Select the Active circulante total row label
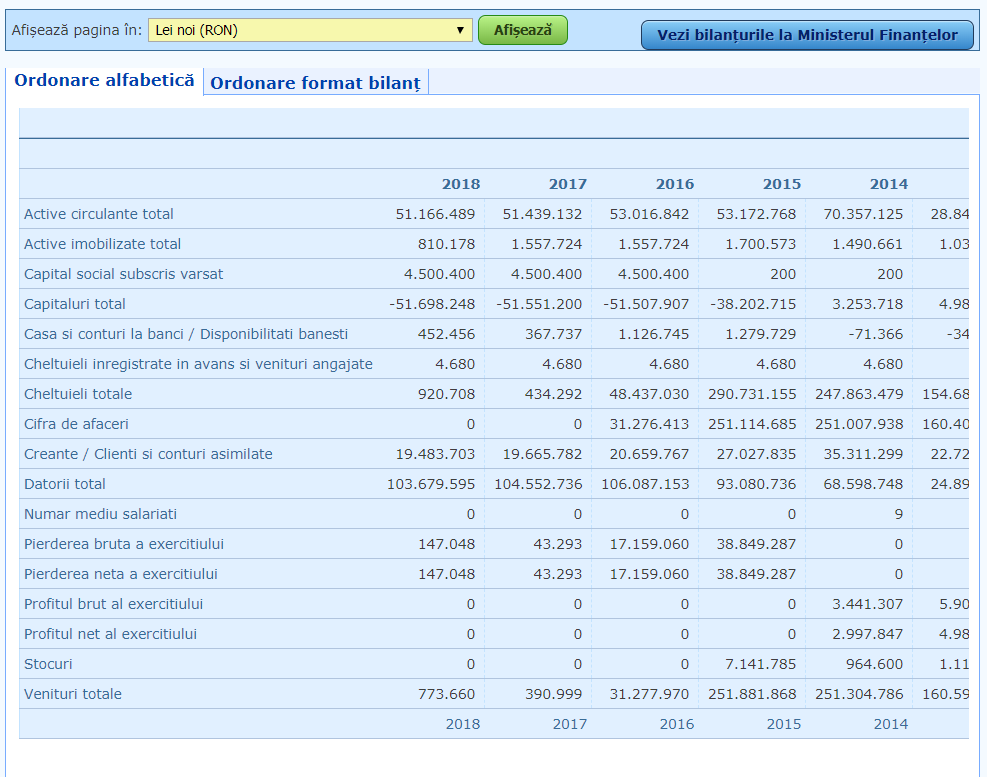The width and height of the screenshot is (995, 777). [98, 214]
